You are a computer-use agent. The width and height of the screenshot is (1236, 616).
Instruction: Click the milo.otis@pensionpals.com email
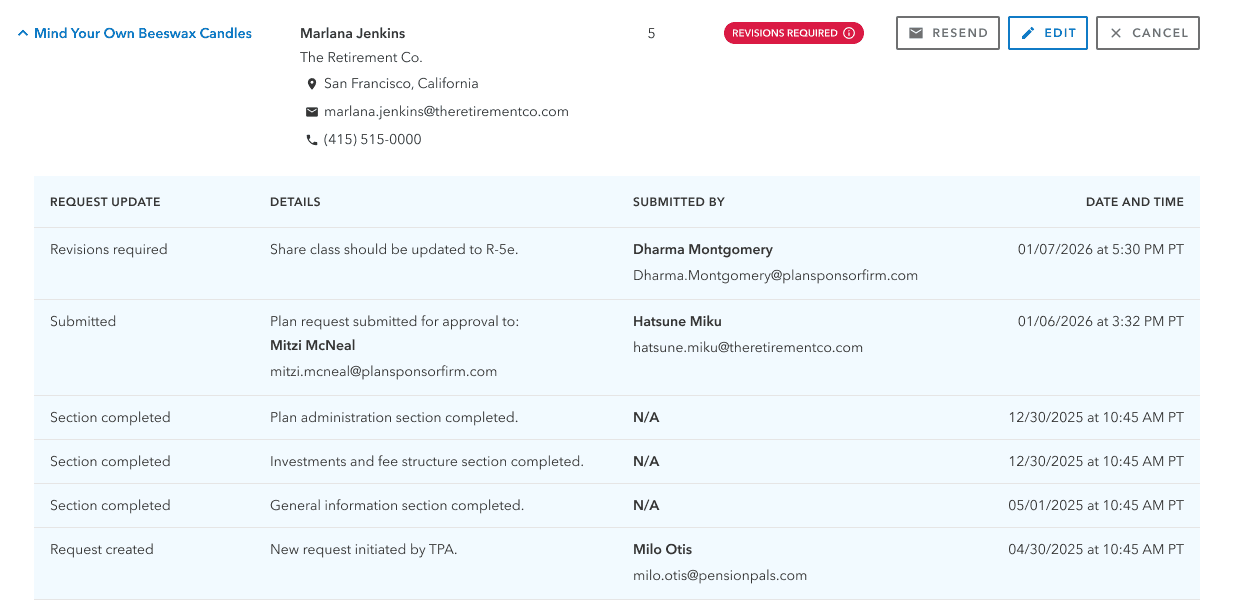(720, 575)
